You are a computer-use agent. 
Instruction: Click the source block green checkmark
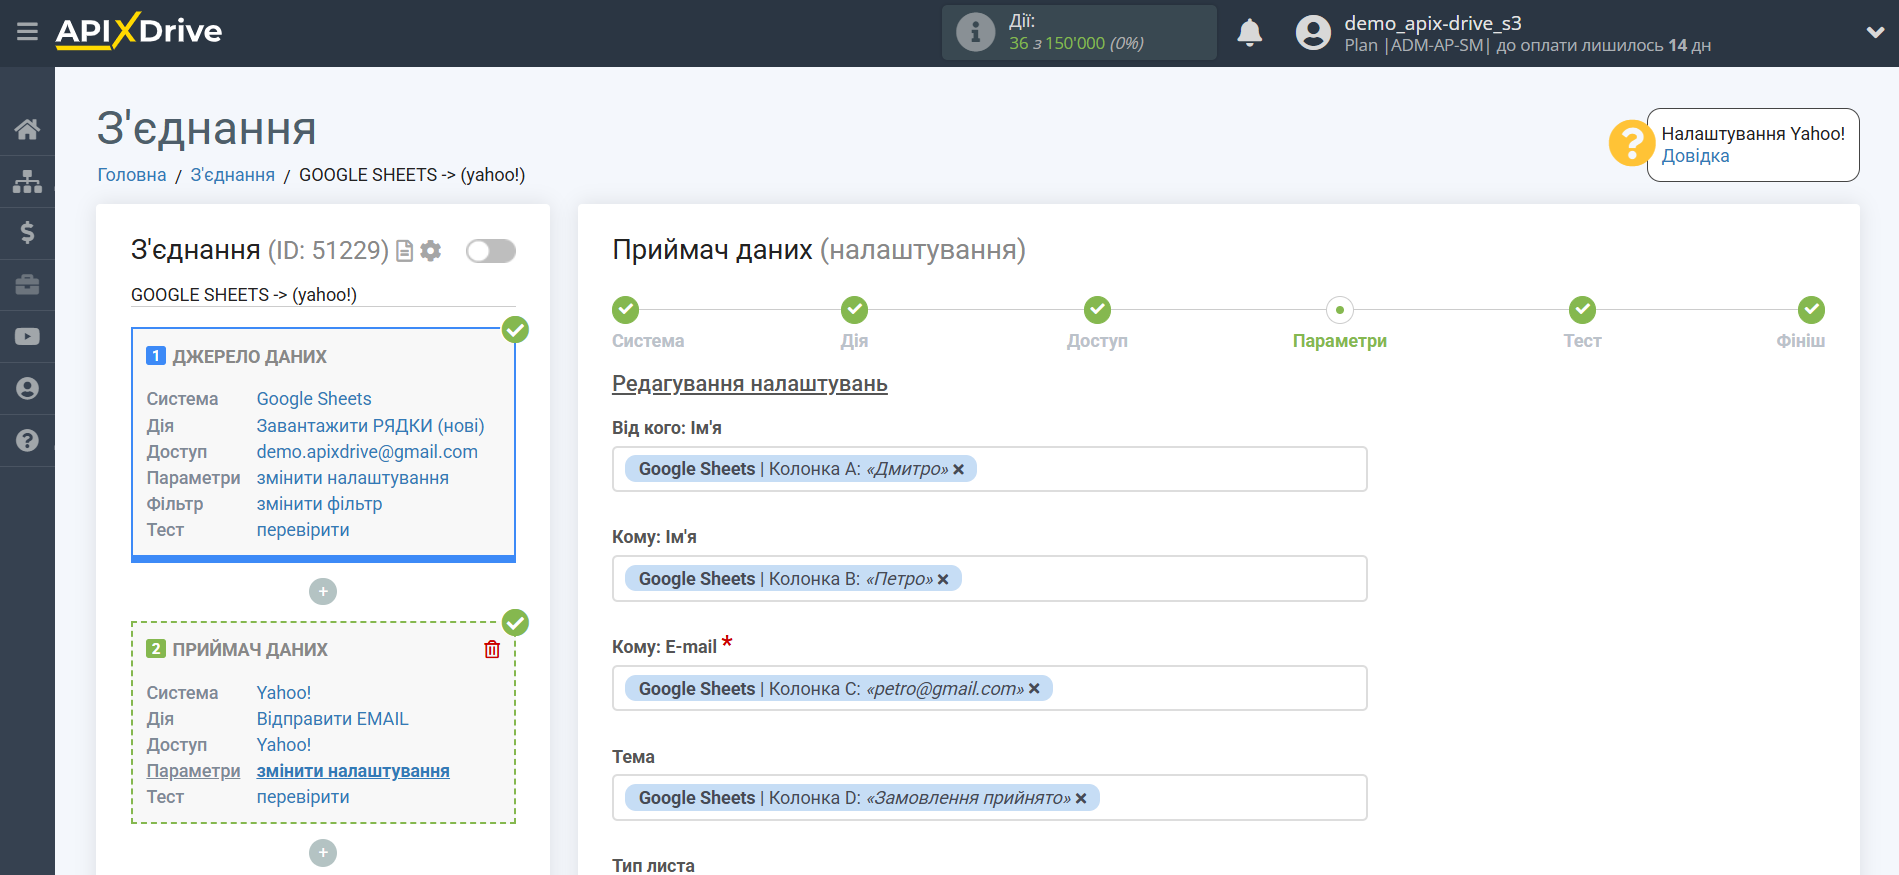point(515,329)
